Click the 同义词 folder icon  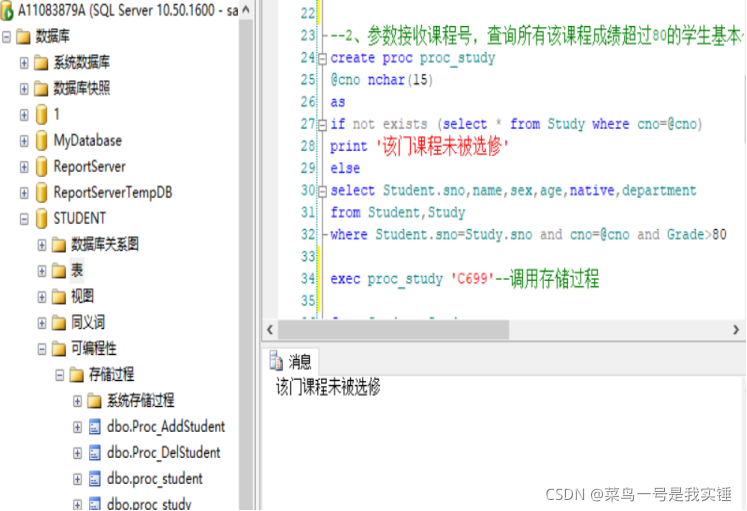click(x=59, y=323)
